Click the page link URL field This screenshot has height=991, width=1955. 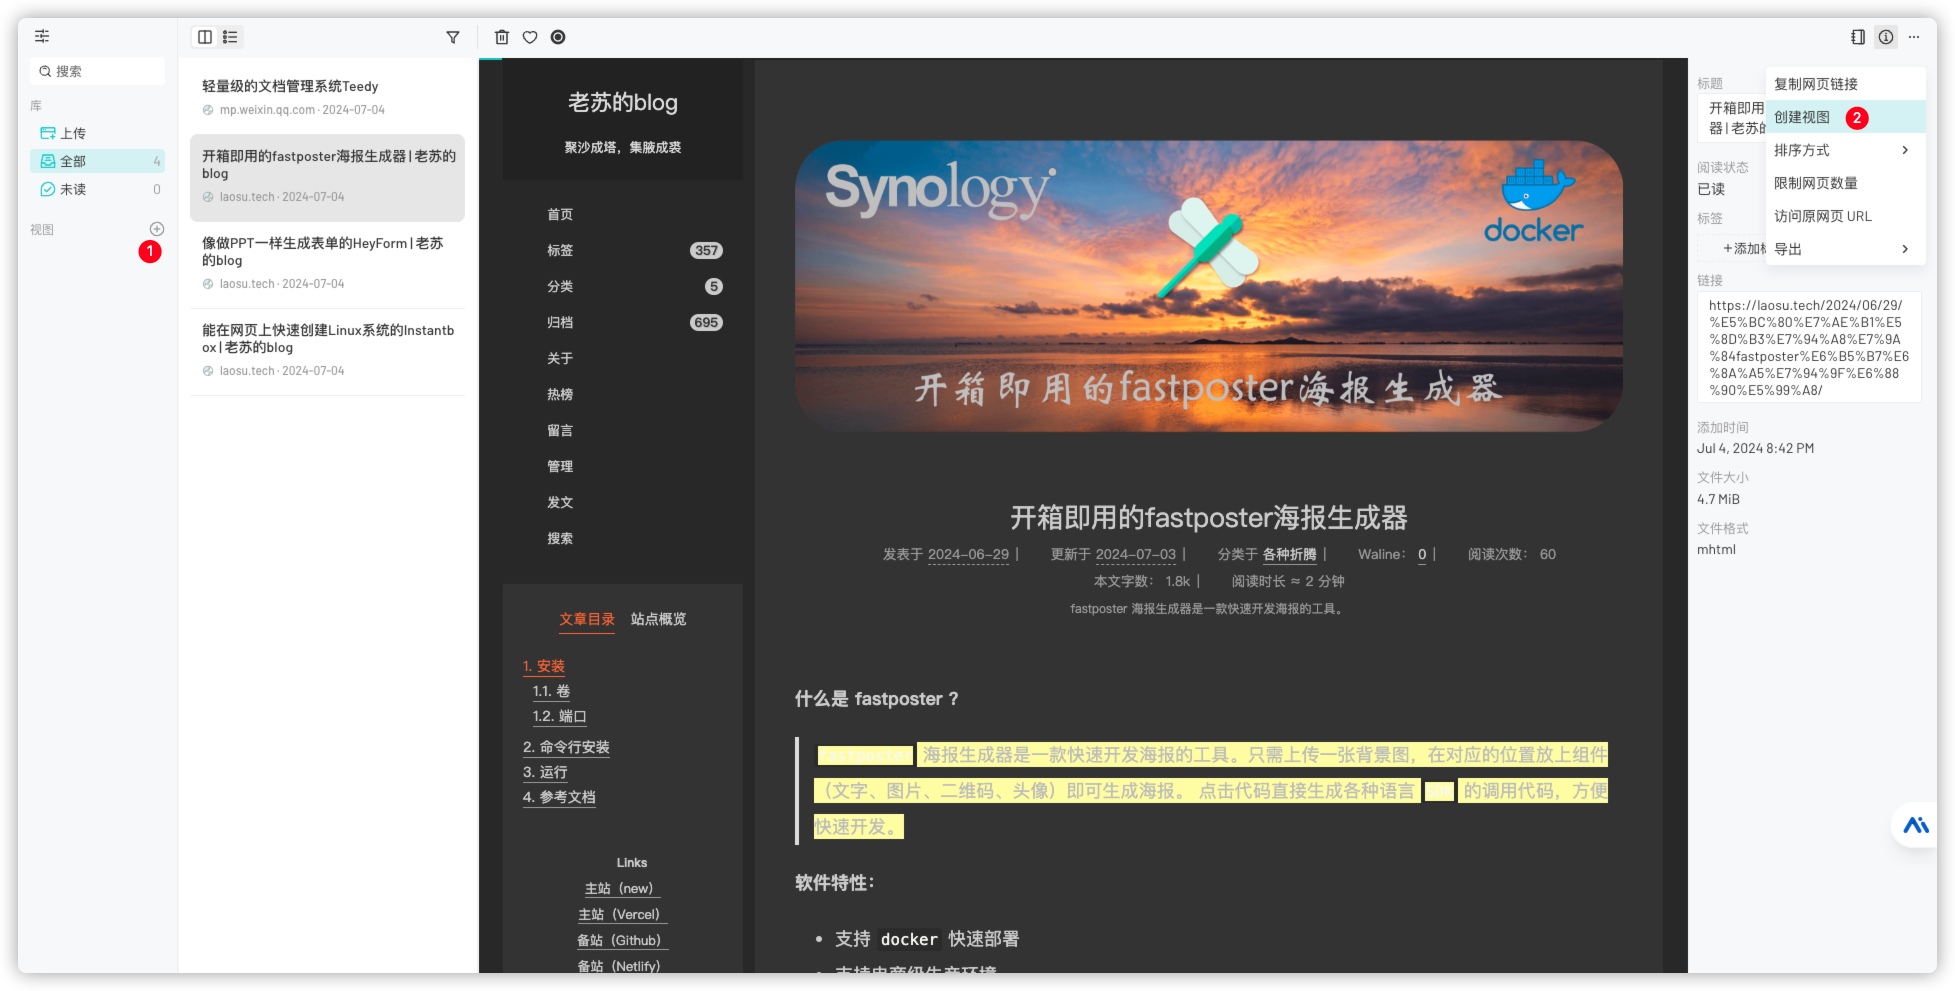(x=1808, y=348)
